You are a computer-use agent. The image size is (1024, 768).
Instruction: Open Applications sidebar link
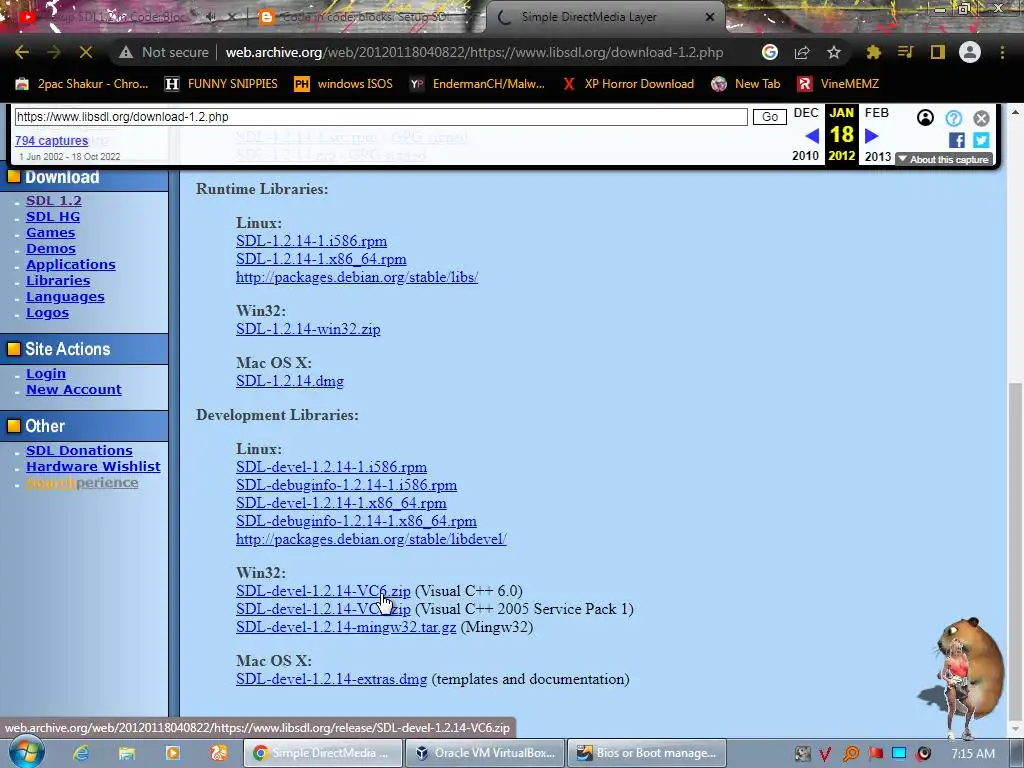click(x=71, y=264)
